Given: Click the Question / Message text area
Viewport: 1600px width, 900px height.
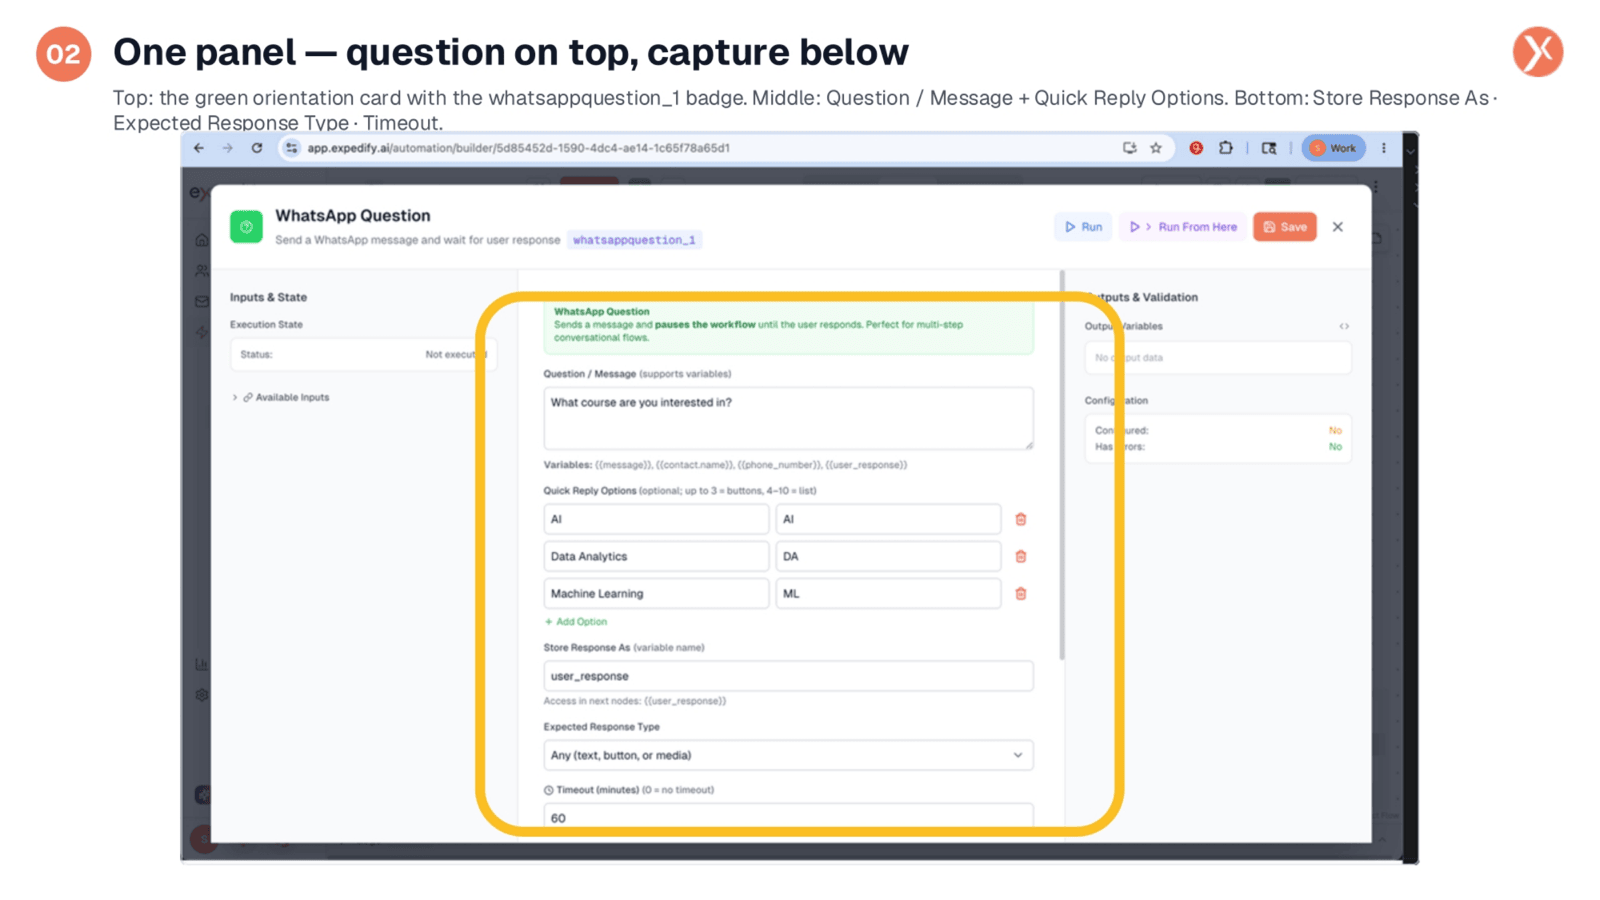Looking at the screenshot, I should point(788,418).
